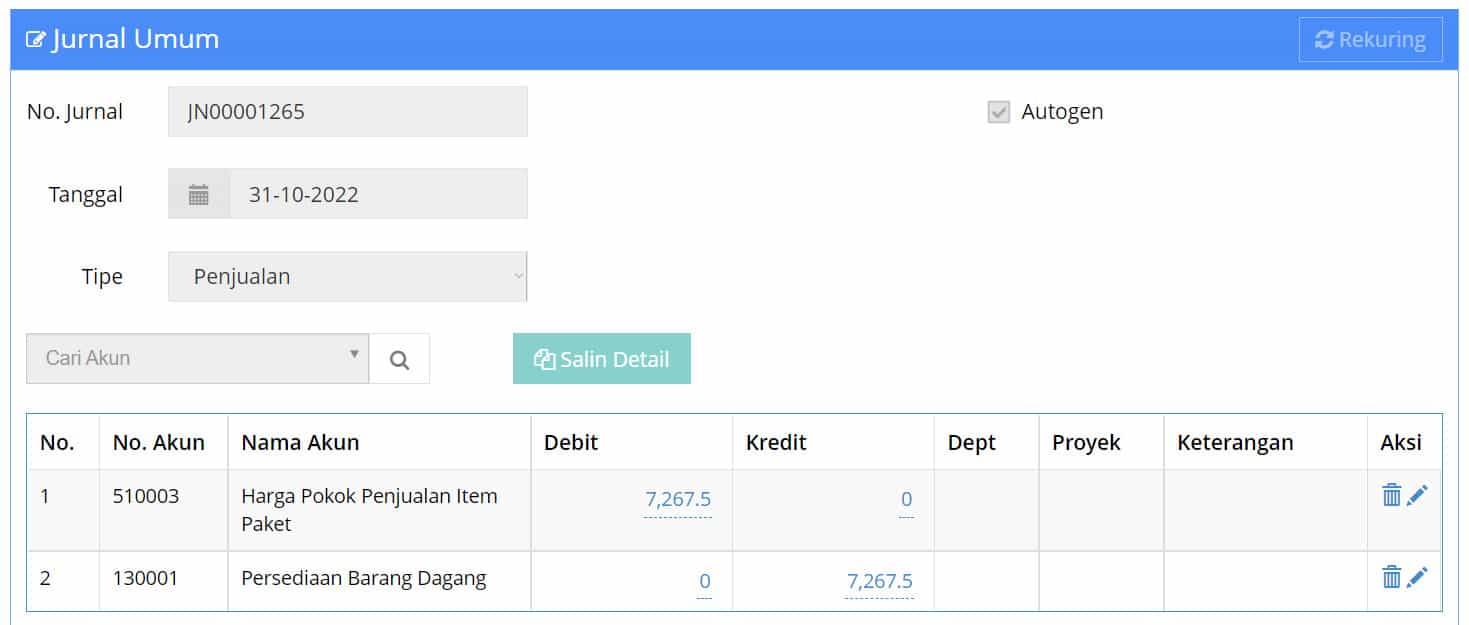Click the No. Jurnal field JN00001265

click(347, 111)
